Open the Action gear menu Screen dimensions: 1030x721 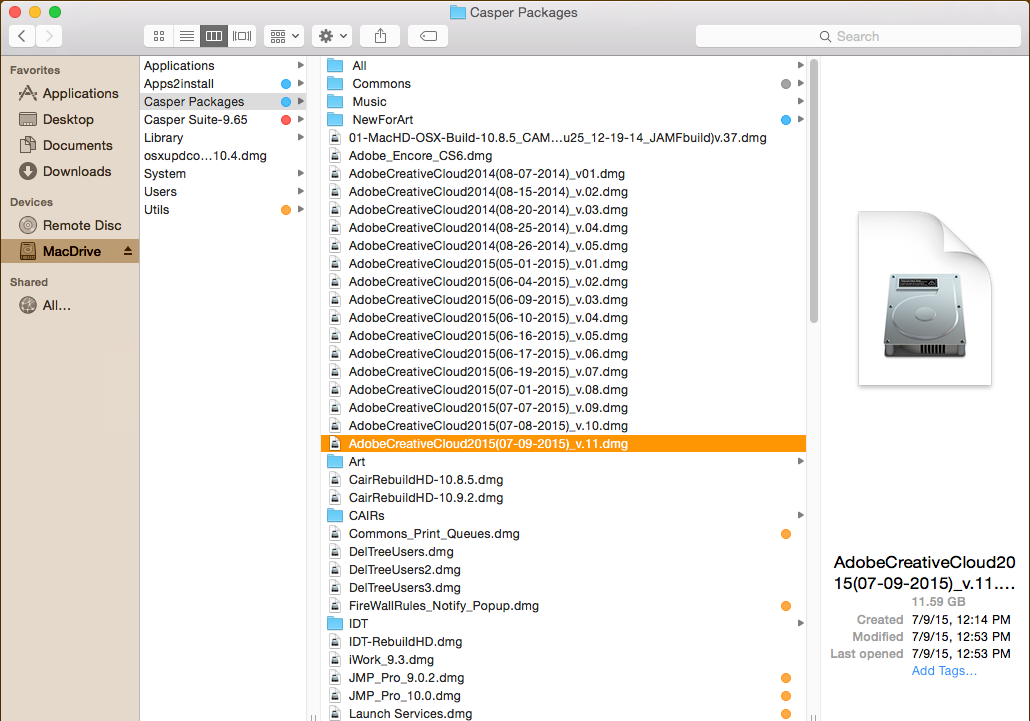pyautogui.click(x=332, y=36)
